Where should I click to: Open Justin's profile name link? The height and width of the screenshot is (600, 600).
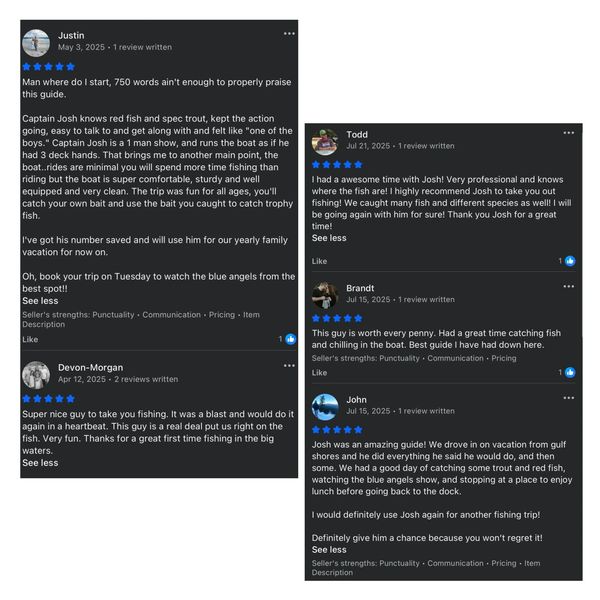[x=71, y=35]
